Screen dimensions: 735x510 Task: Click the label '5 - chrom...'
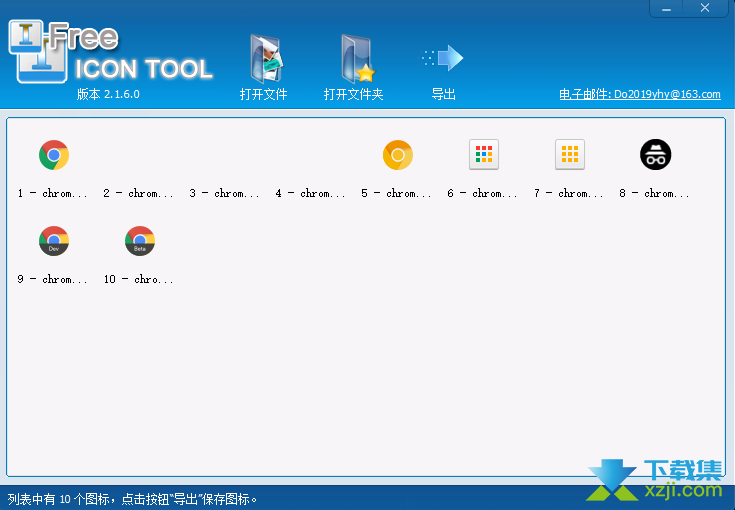[396, 193]
